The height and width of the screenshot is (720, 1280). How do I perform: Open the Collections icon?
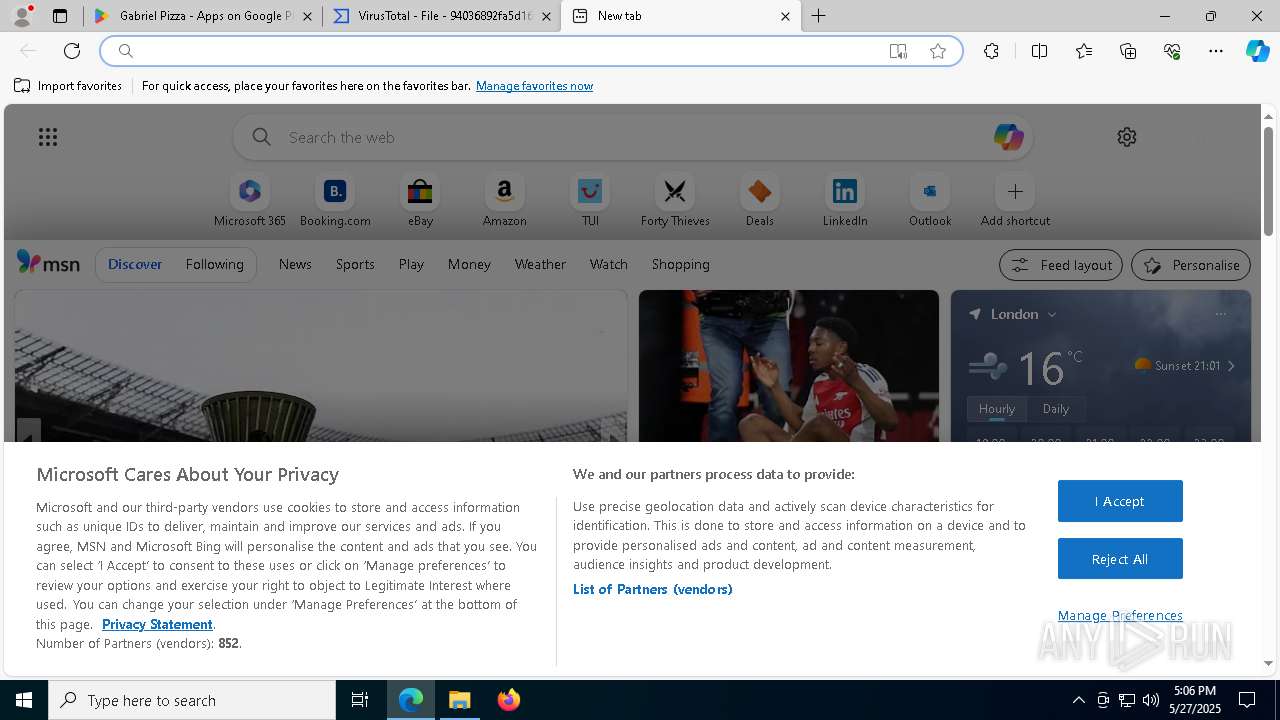1128,51
